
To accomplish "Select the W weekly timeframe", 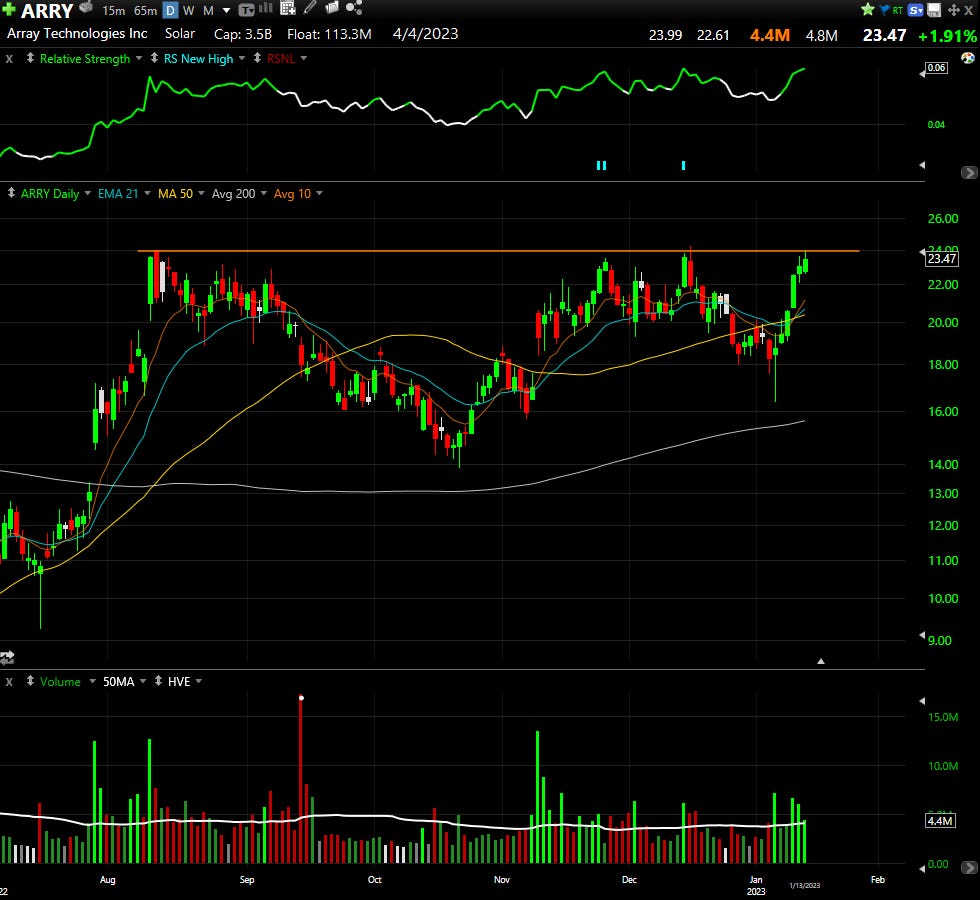I will point(189,11).
